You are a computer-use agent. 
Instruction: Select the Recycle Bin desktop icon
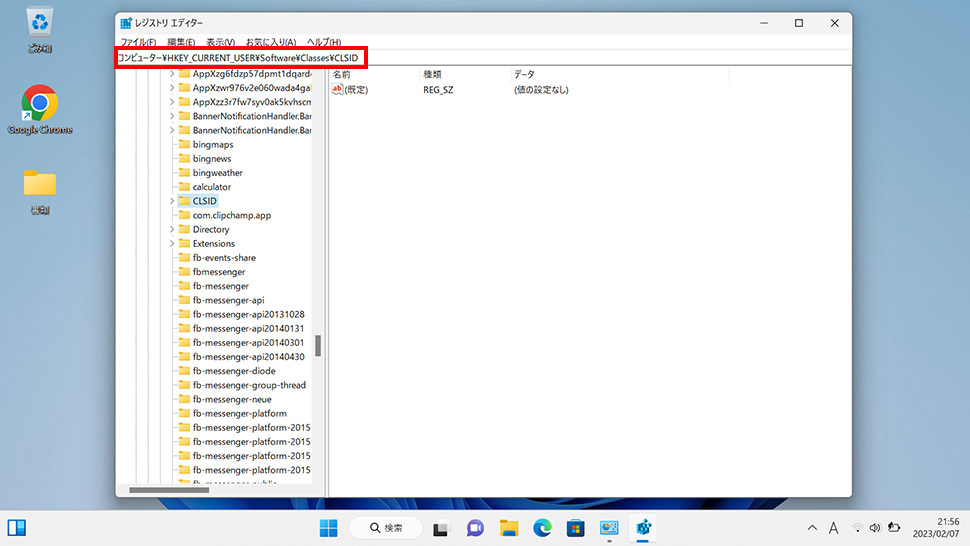(40, 30)
